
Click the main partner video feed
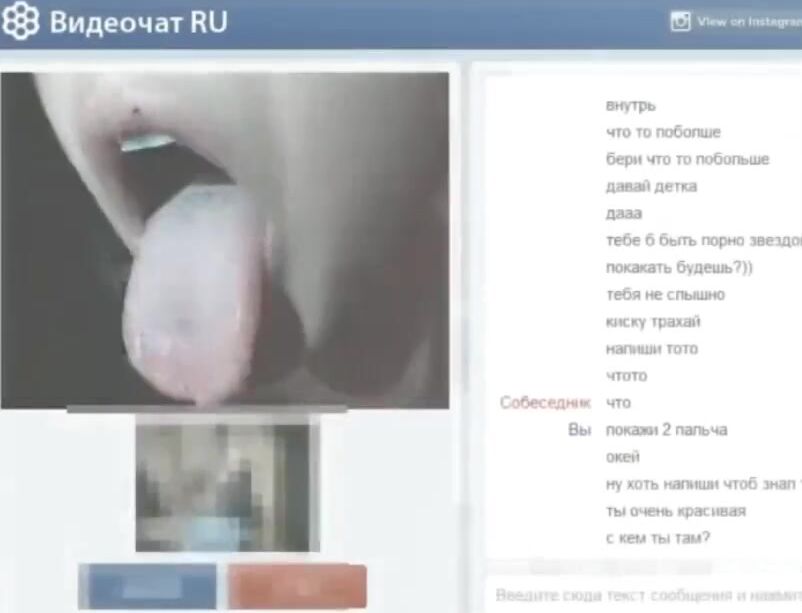[x=225, y=240]
